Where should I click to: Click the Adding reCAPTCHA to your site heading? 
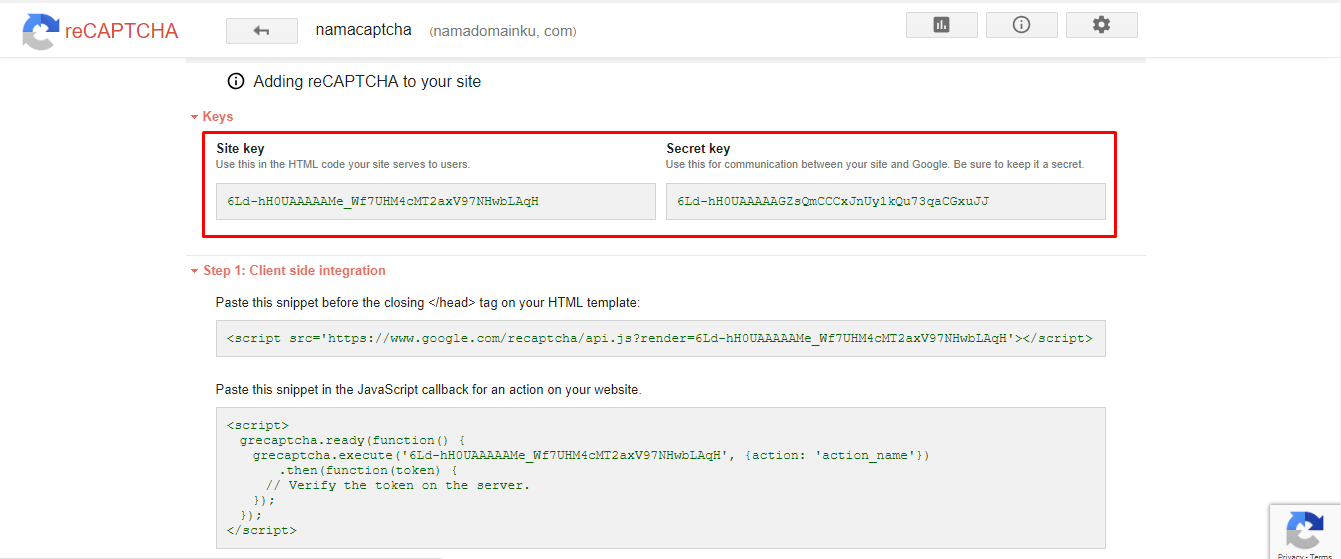(x=367, y=81)
